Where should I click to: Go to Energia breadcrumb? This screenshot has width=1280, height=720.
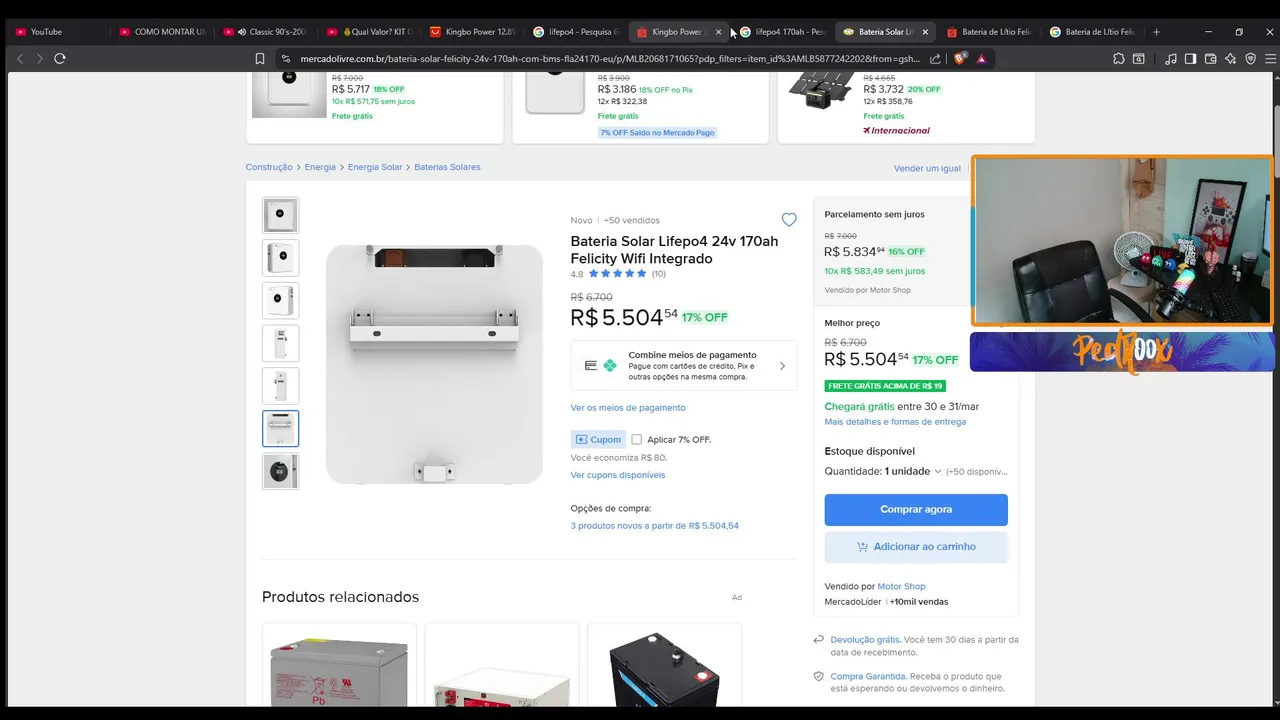pos(320,167)
